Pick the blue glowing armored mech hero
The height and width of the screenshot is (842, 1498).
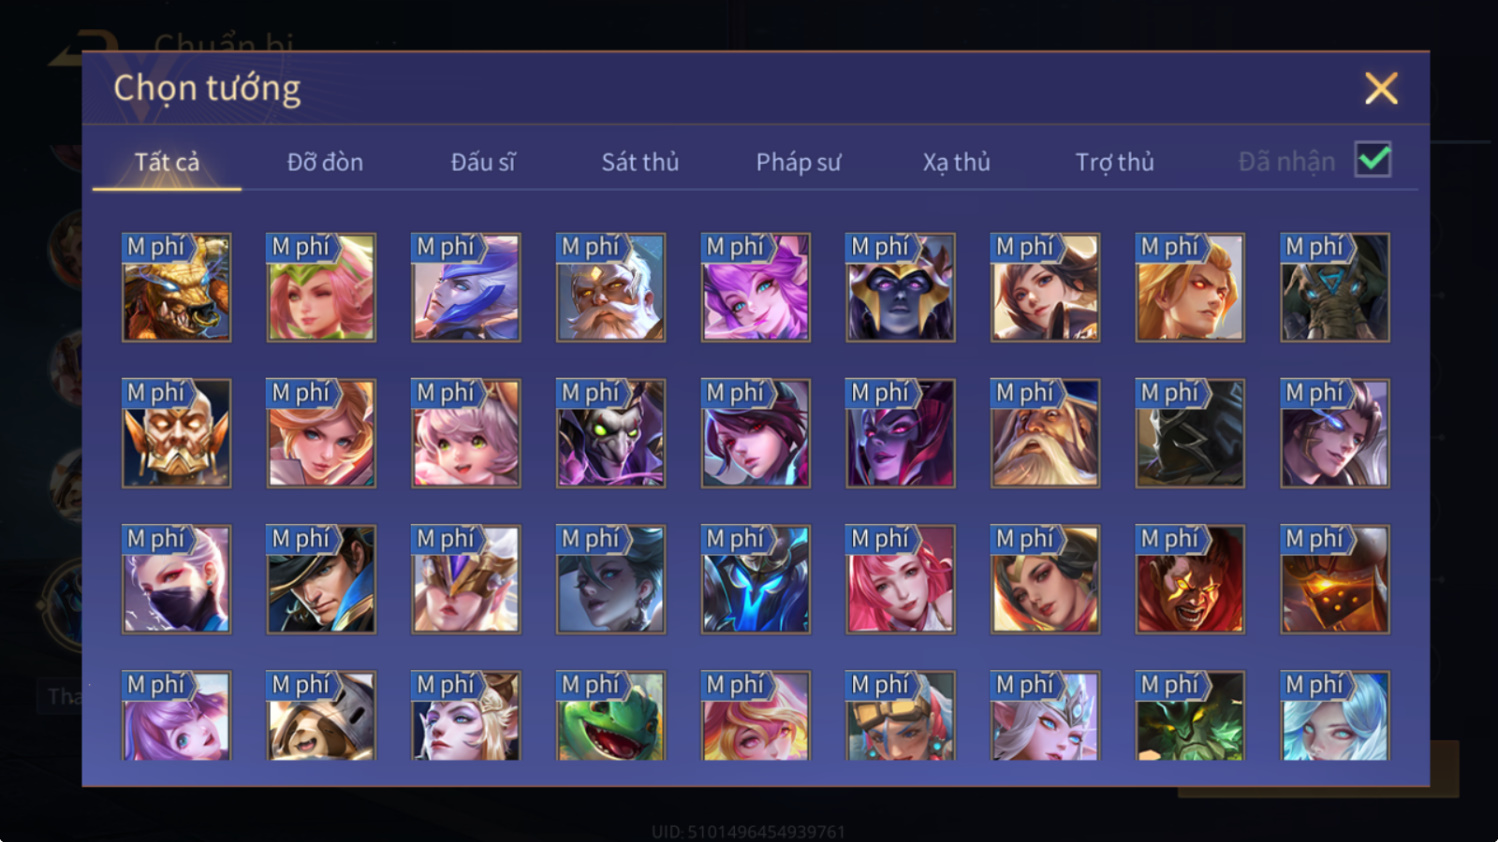coord(756,580)
